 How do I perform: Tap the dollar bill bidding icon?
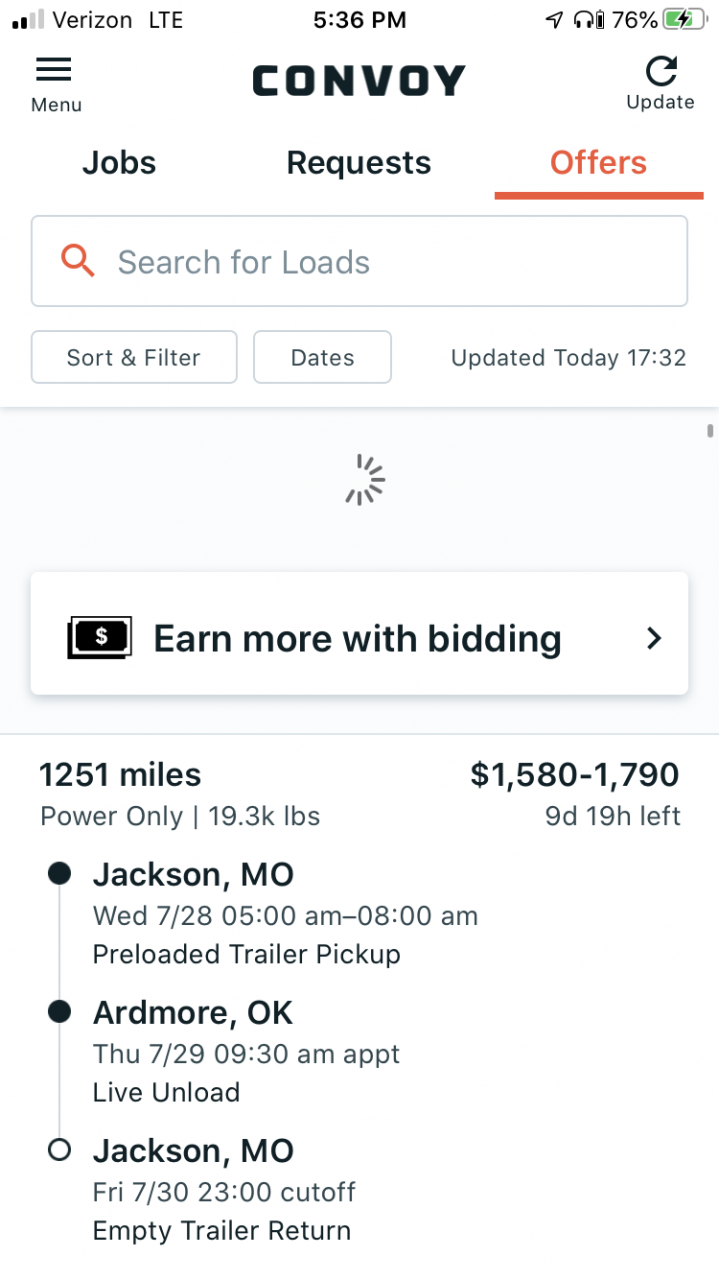pos(100,638)
